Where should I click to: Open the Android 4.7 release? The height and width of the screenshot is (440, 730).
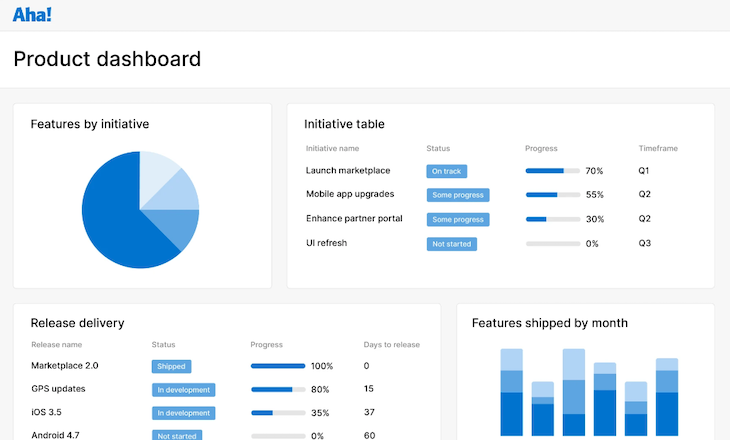(x=55, y=435)
